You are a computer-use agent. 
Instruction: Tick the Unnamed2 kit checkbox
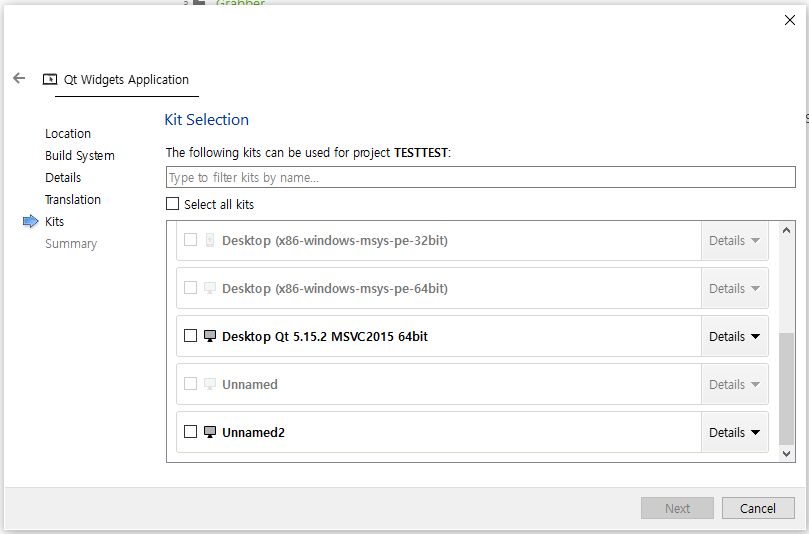point(190,433)
